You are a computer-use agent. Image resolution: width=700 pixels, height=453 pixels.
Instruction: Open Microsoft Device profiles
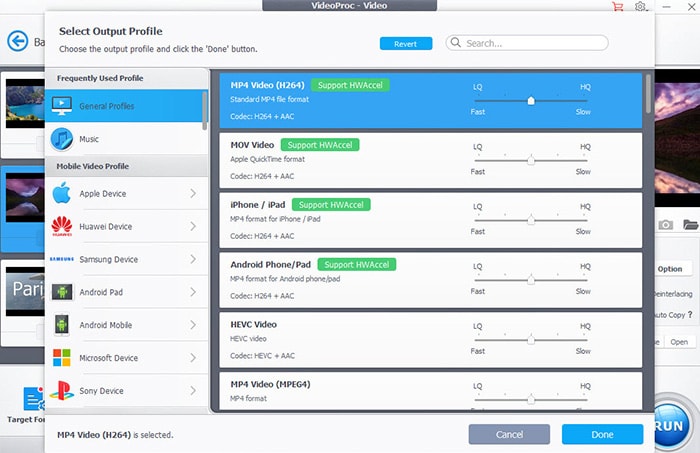tap(126, 357)
